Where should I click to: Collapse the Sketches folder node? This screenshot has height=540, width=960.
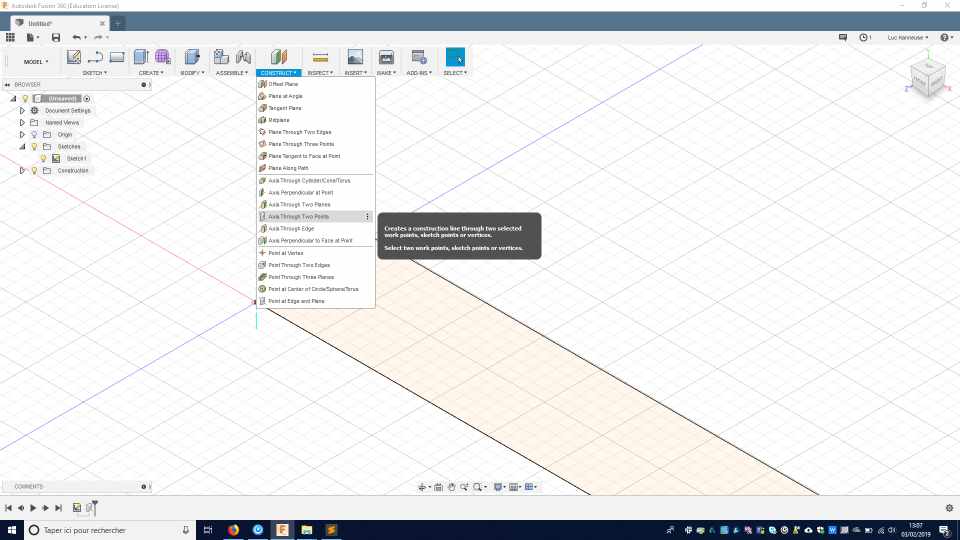(22, 147)
